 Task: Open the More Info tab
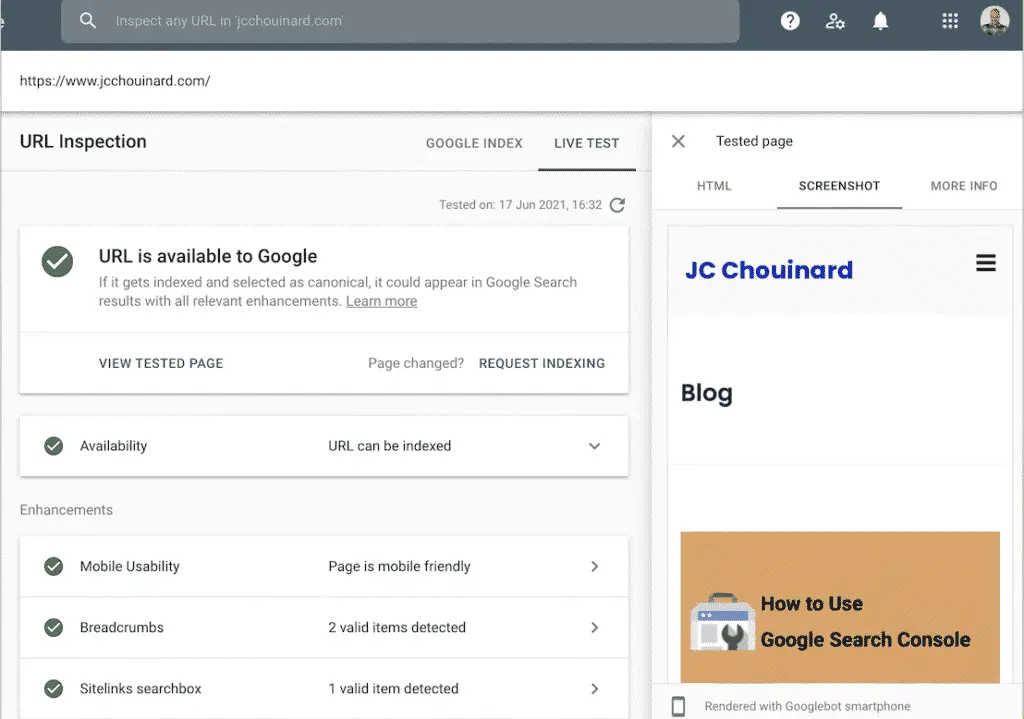[x=963, y=186]
